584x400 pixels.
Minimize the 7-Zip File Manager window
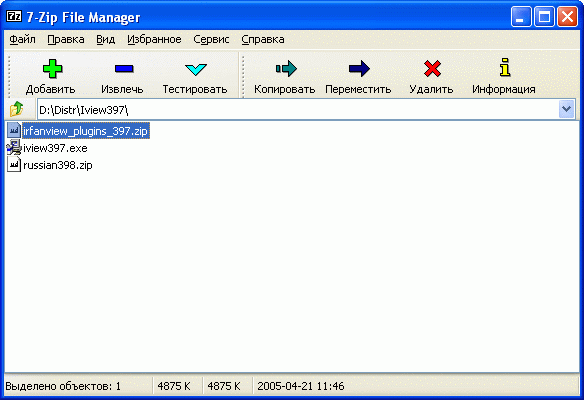[520, 17]
